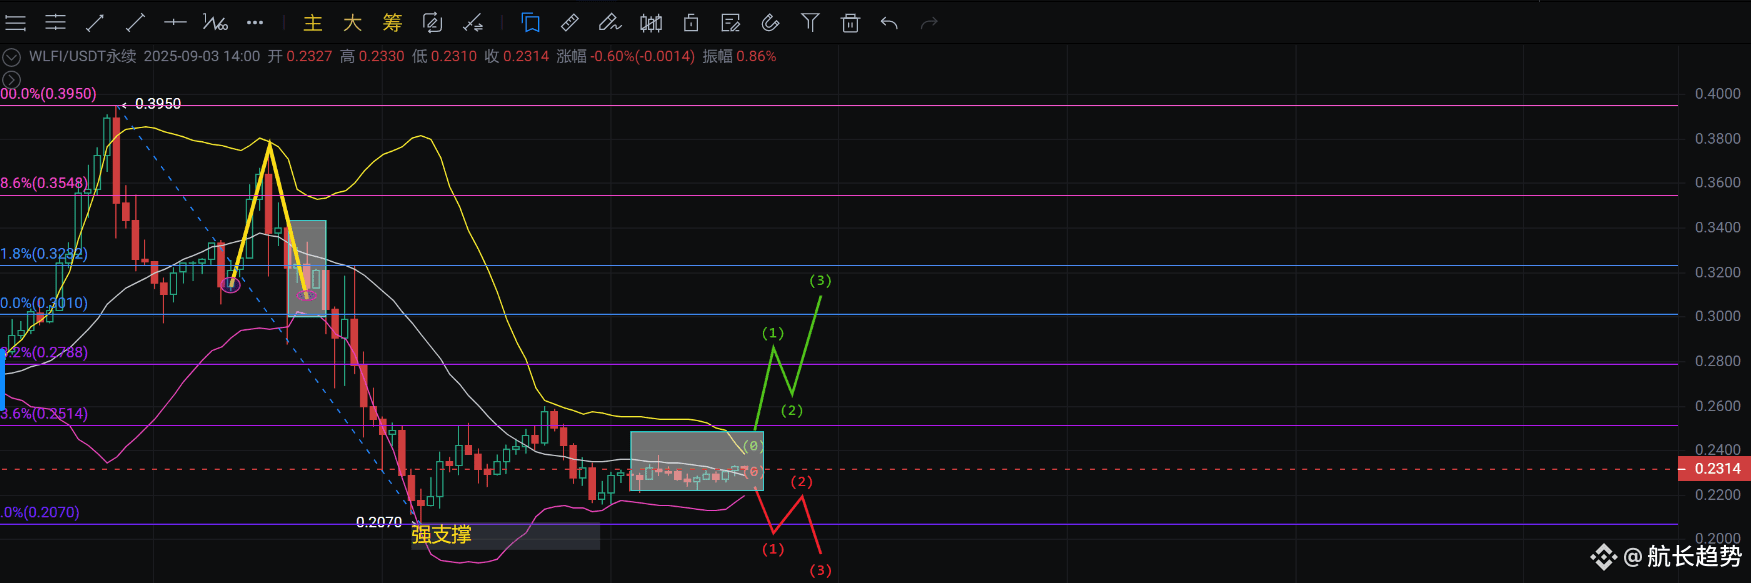
Task: Select the wave count numbering tool
Action: point(215,22)
